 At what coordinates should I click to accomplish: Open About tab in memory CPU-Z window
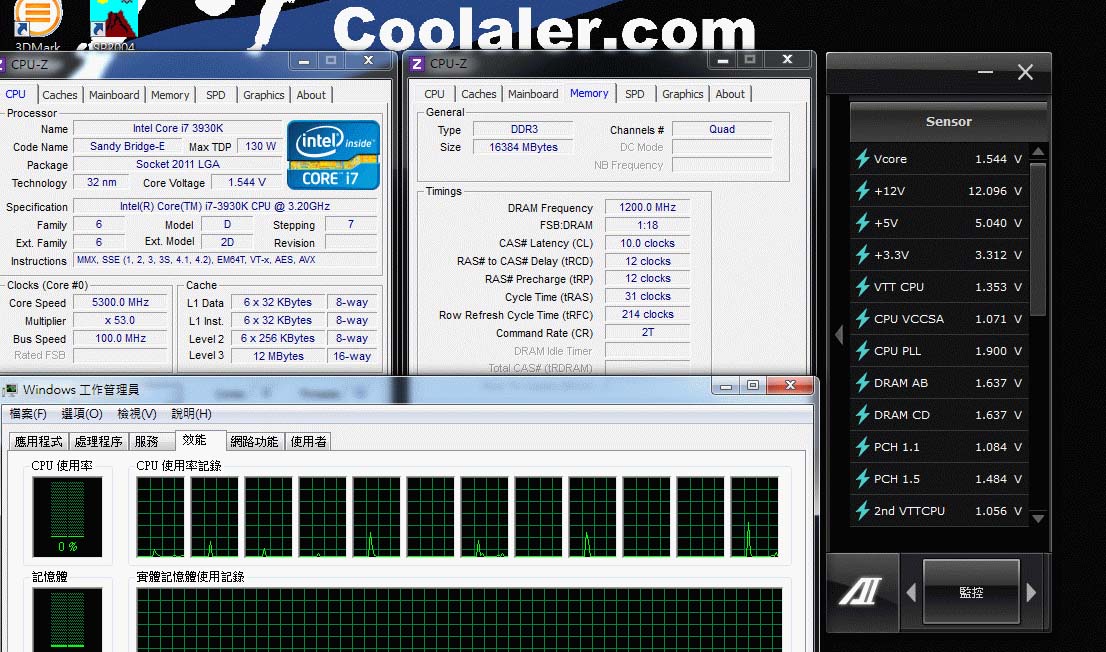730,94
